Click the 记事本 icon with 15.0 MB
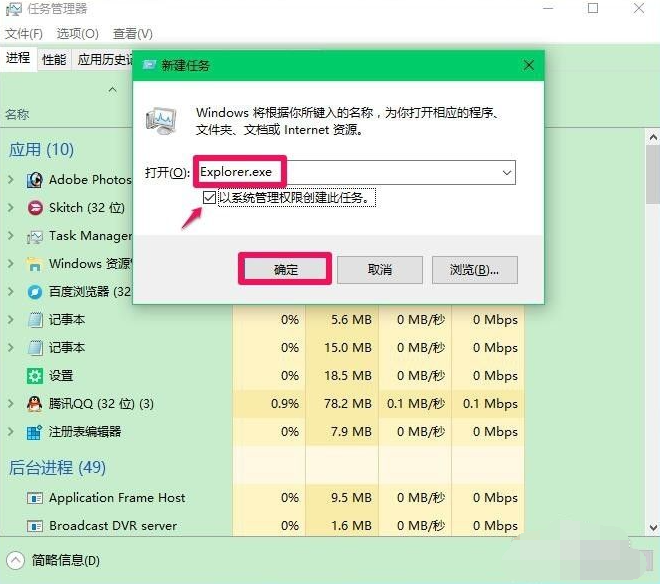This screenshot has width=660, height=584. click(35, 348)
